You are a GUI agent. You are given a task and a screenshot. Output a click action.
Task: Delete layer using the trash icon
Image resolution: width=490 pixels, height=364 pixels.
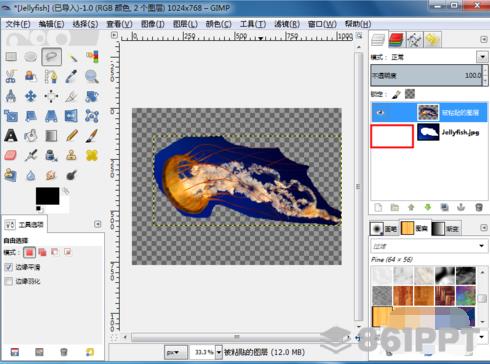tap(478, 208)
